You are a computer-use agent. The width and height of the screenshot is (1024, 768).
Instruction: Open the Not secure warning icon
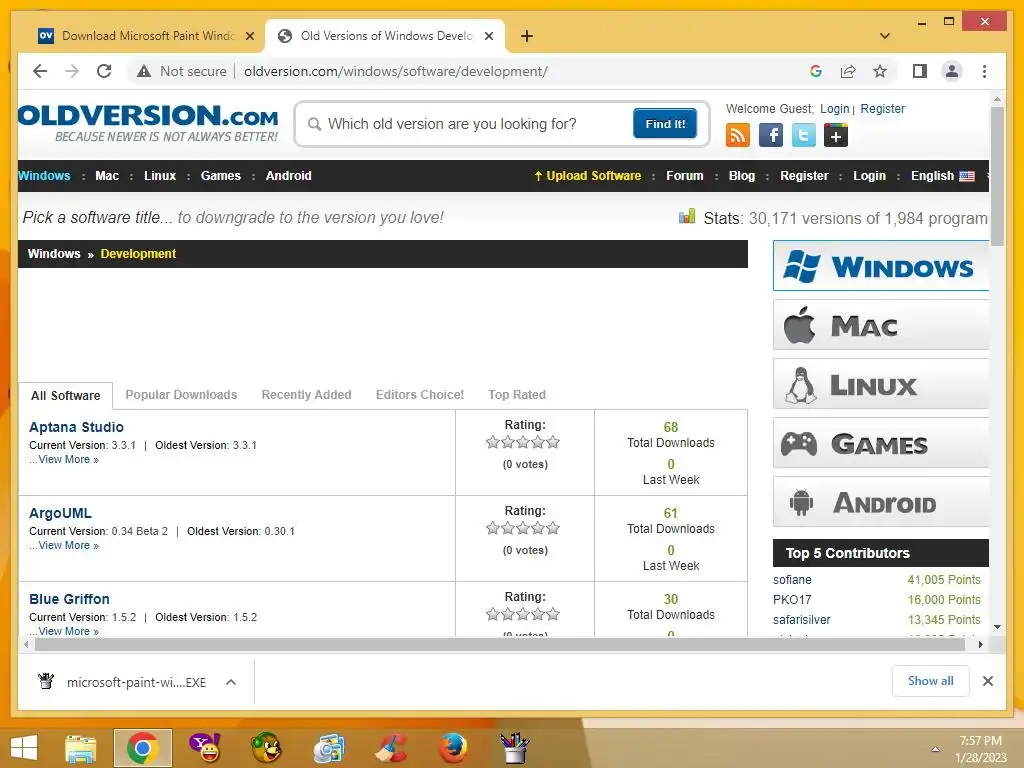[x=144, y=71]
